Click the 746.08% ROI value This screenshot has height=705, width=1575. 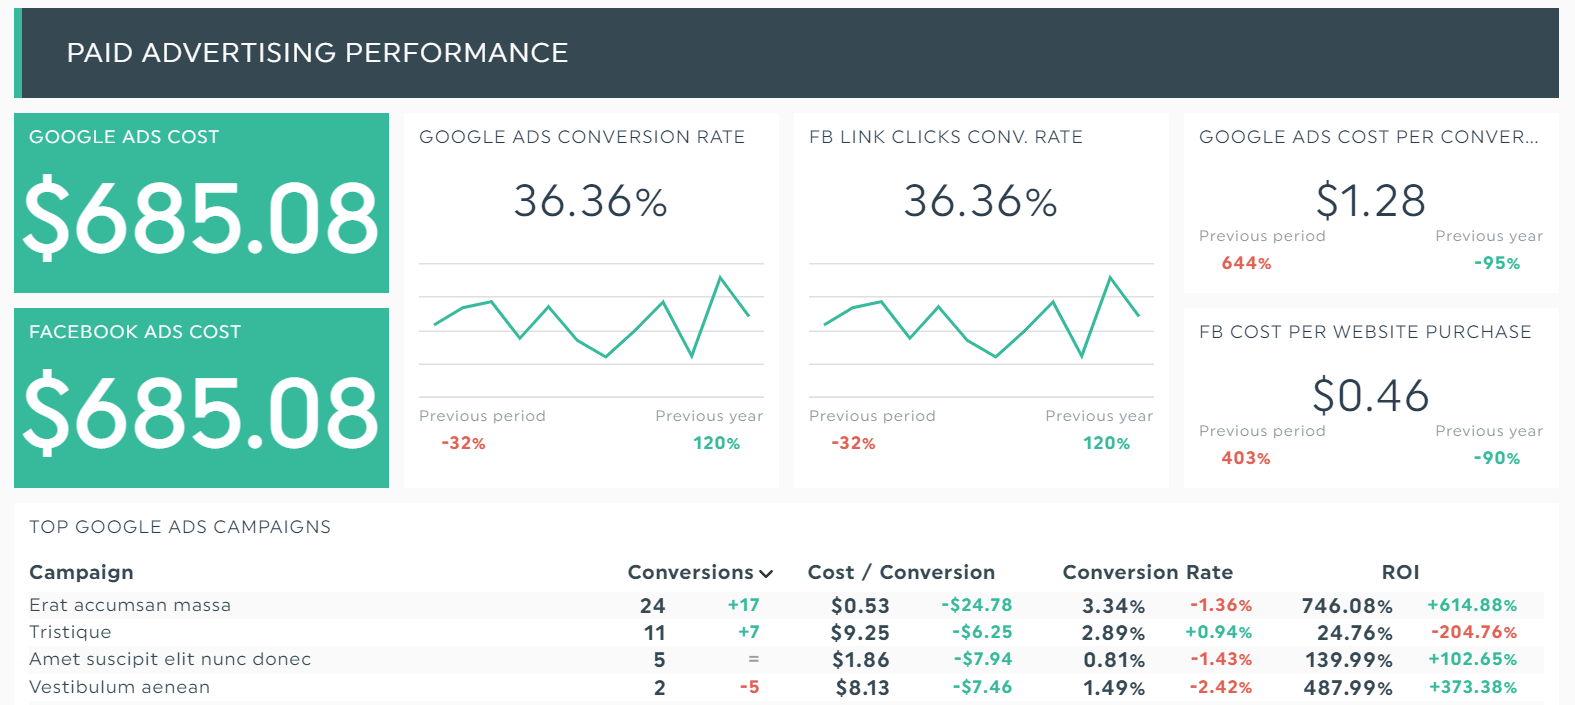(1346, 606)
